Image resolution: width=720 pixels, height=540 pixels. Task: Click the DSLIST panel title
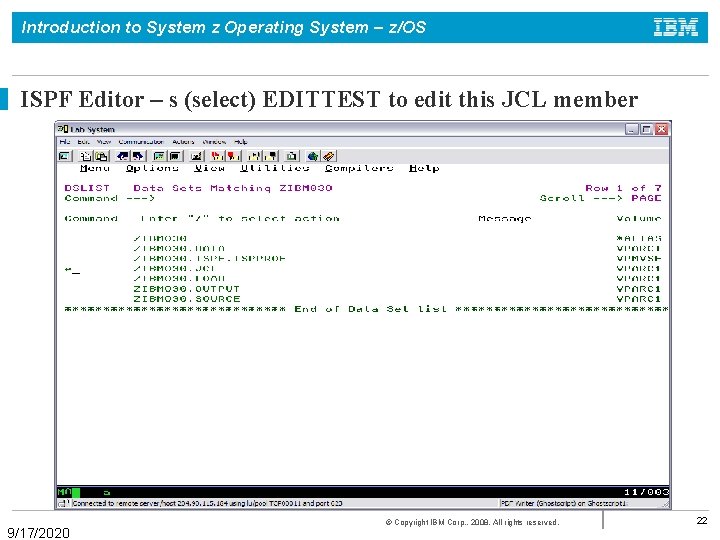pos(87,188)
